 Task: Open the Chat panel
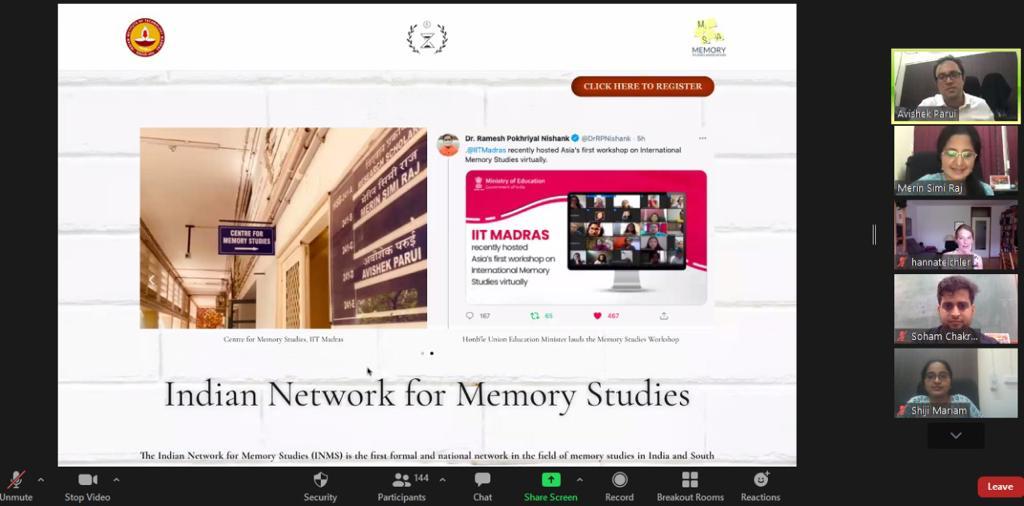482,481
